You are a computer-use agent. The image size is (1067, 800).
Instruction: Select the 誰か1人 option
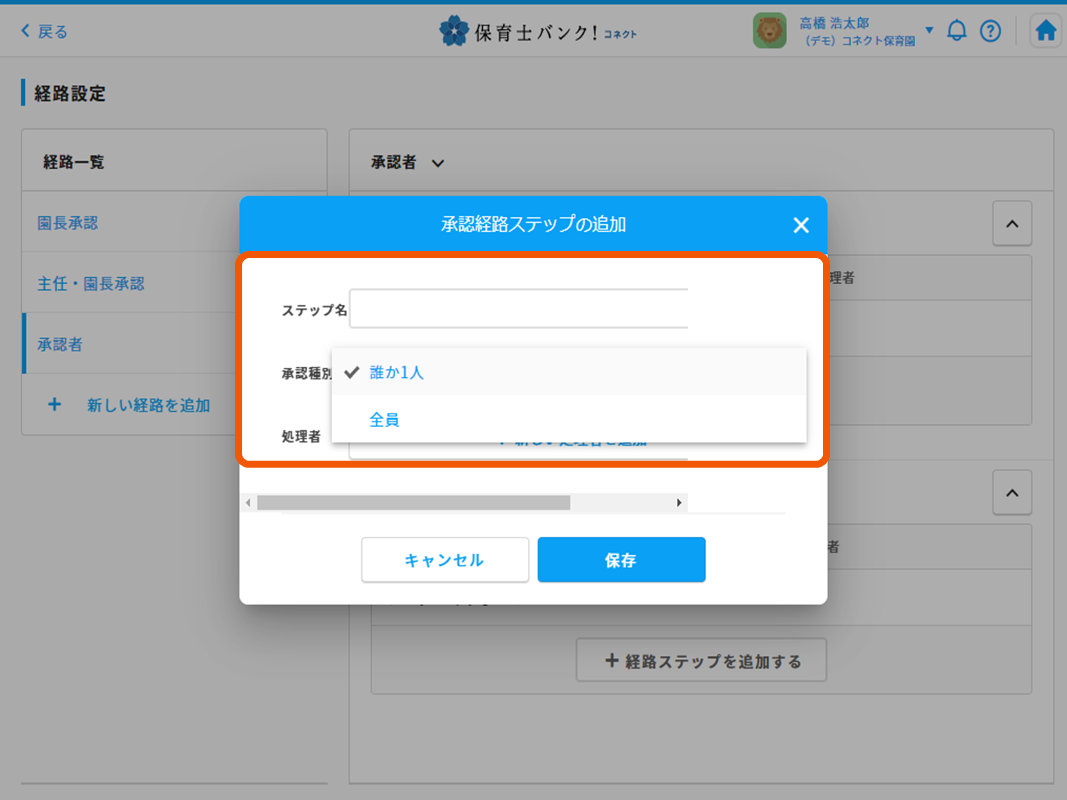[397, 372]
